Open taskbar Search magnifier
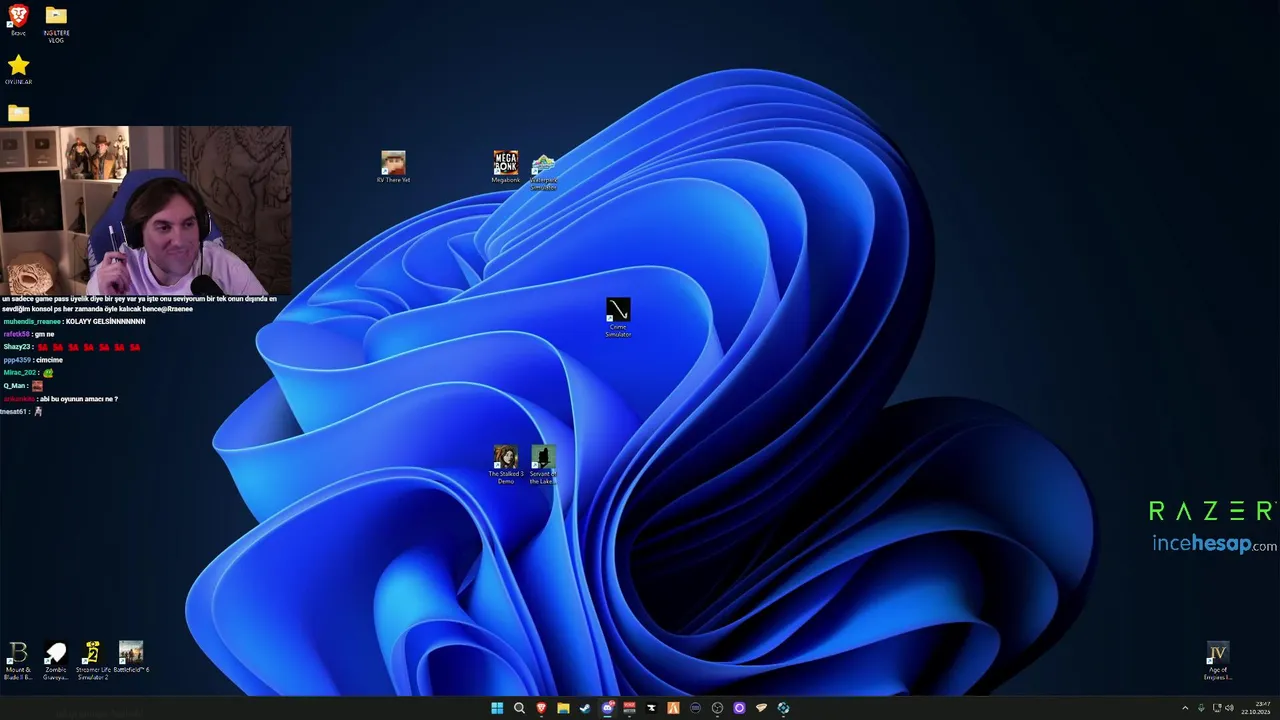Viewport: 1280px width, 720px height. (x=519, y=708)
